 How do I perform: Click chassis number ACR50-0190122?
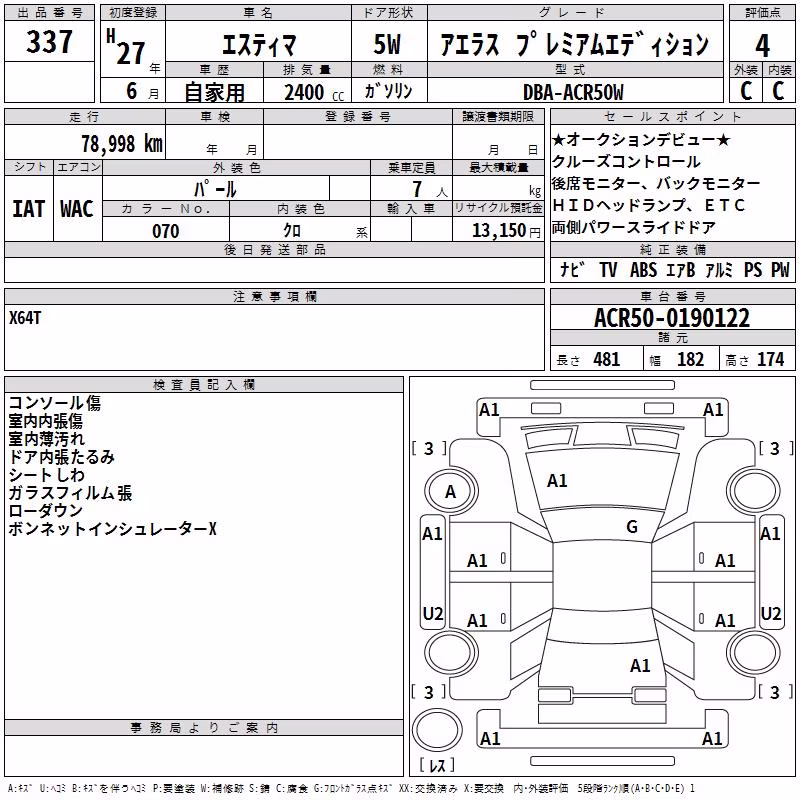(672, 318)
